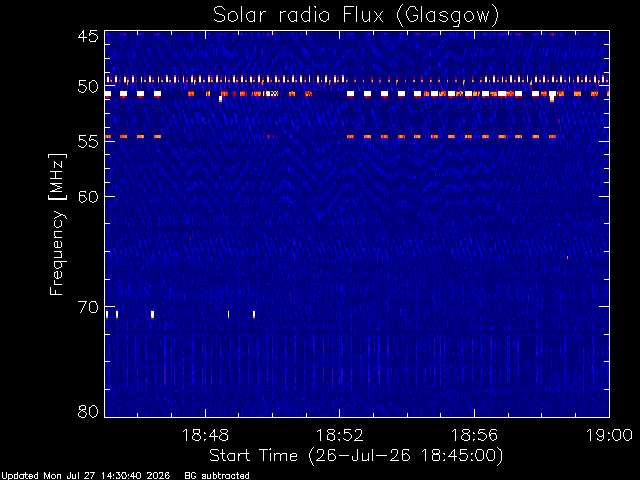This screenshot has width=640, height=480.
Task: Click the 55 MHz axis label
Action: pos(88,142)
